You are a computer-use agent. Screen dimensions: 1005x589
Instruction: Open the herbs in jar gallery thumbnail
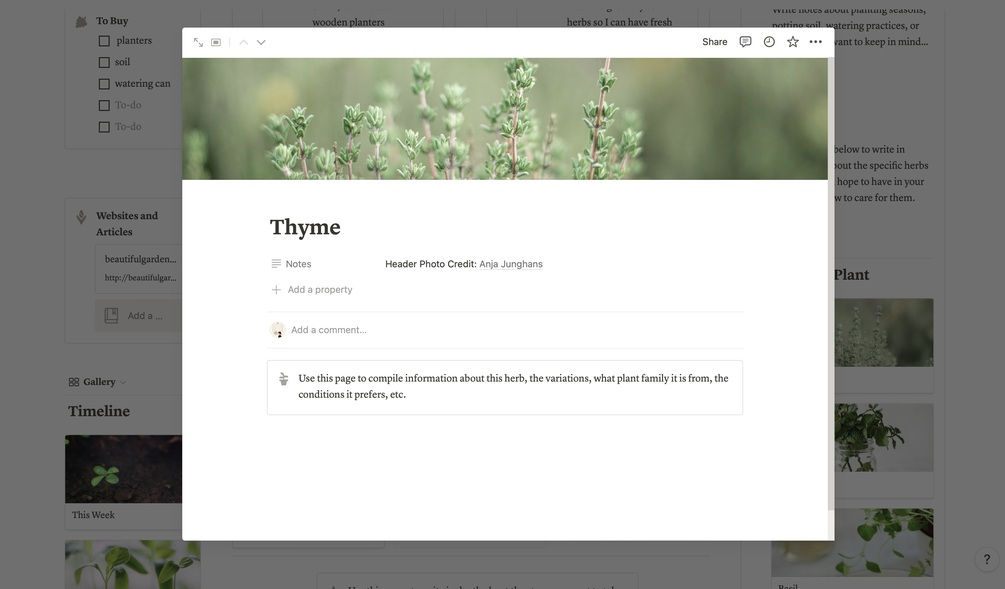click(884, 438)
